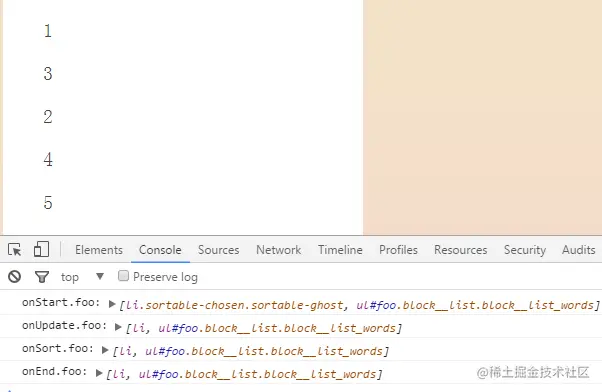Clear the console log
Viewport: 602px width, 392px height.
click(15, 276)
